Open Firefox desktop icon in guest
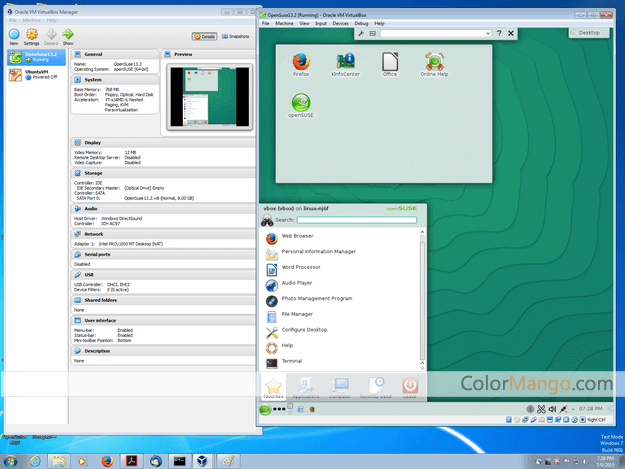 point(301,65)
